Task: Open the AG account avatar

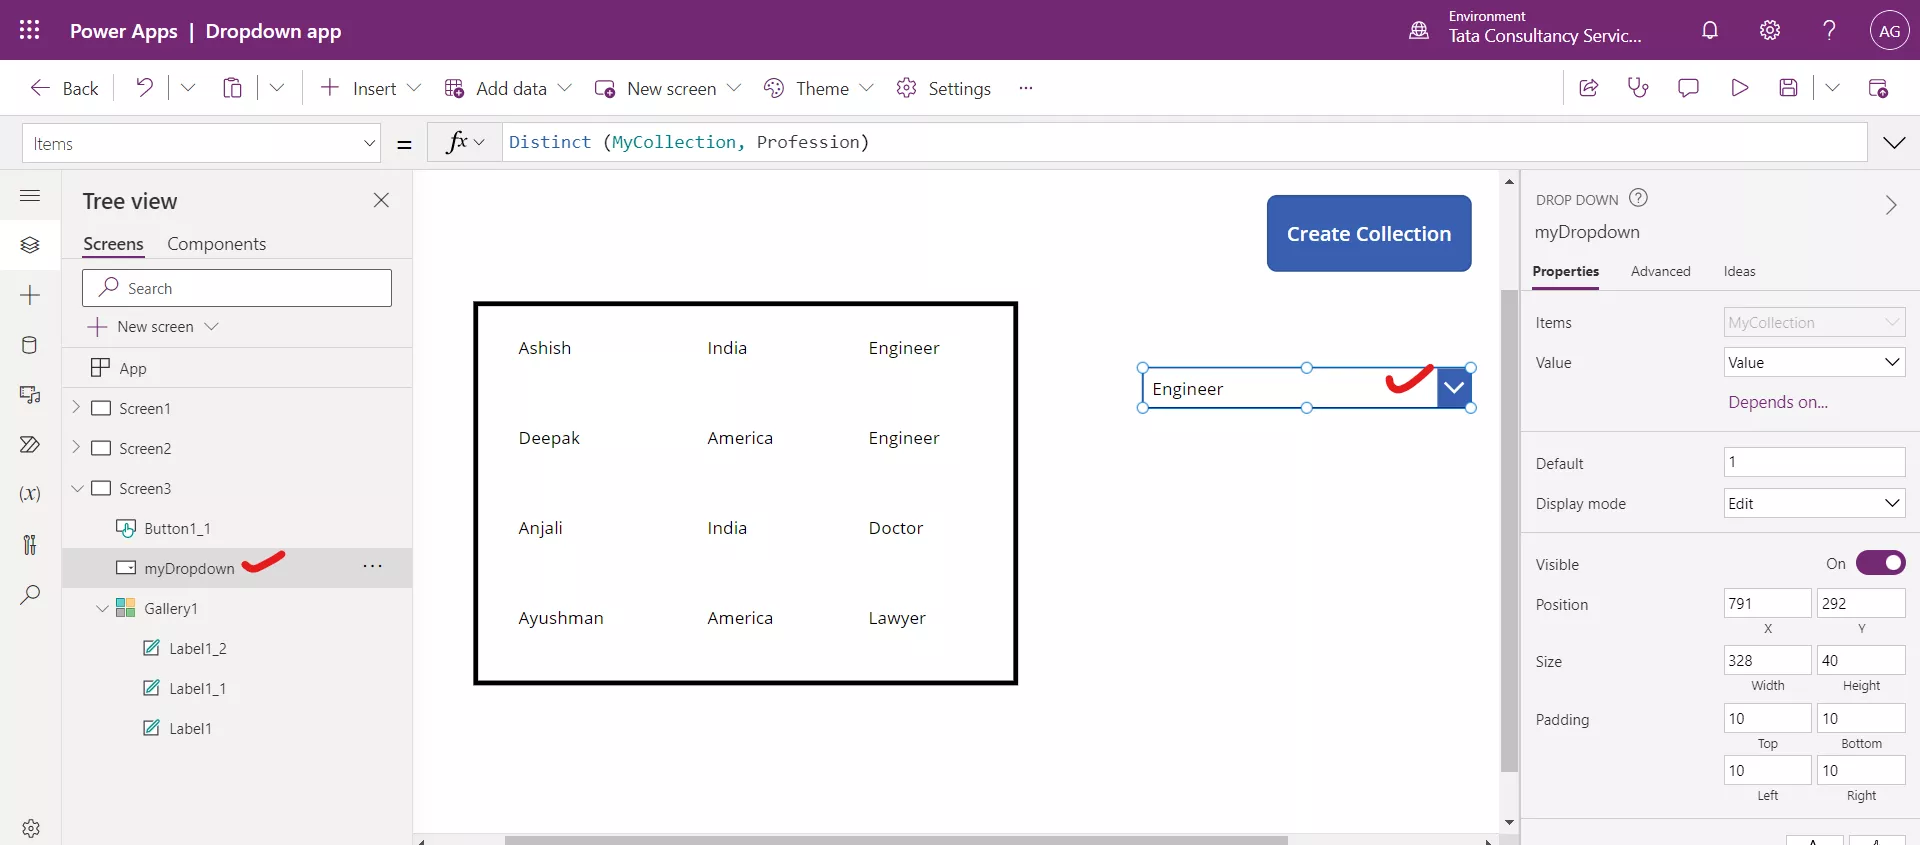Action: 1889,30
